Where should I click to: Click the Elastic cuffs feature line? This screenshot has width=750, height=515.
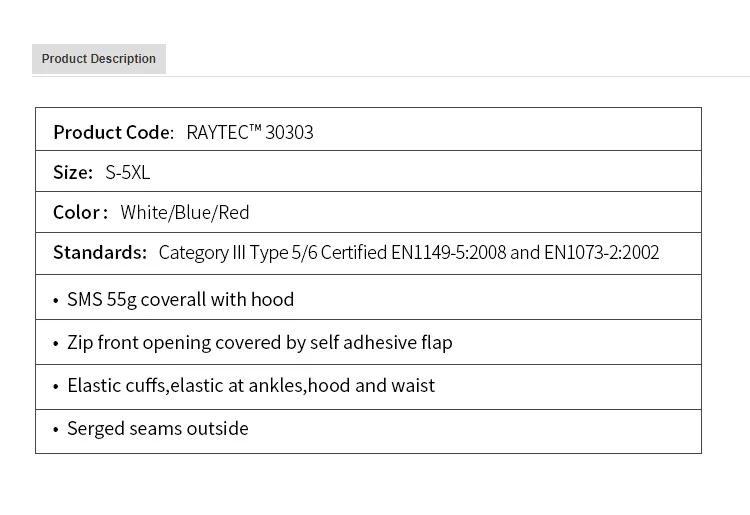251,385
